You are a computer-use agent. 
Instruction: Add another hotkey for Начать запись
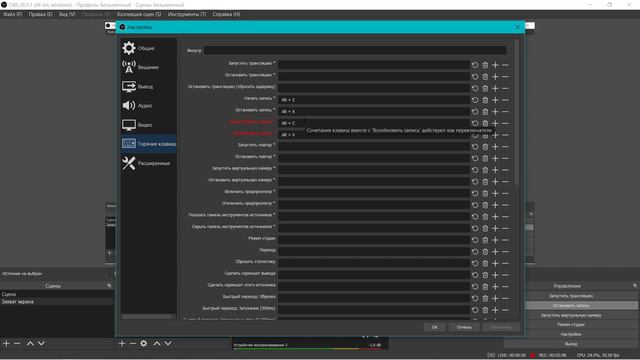495,100
